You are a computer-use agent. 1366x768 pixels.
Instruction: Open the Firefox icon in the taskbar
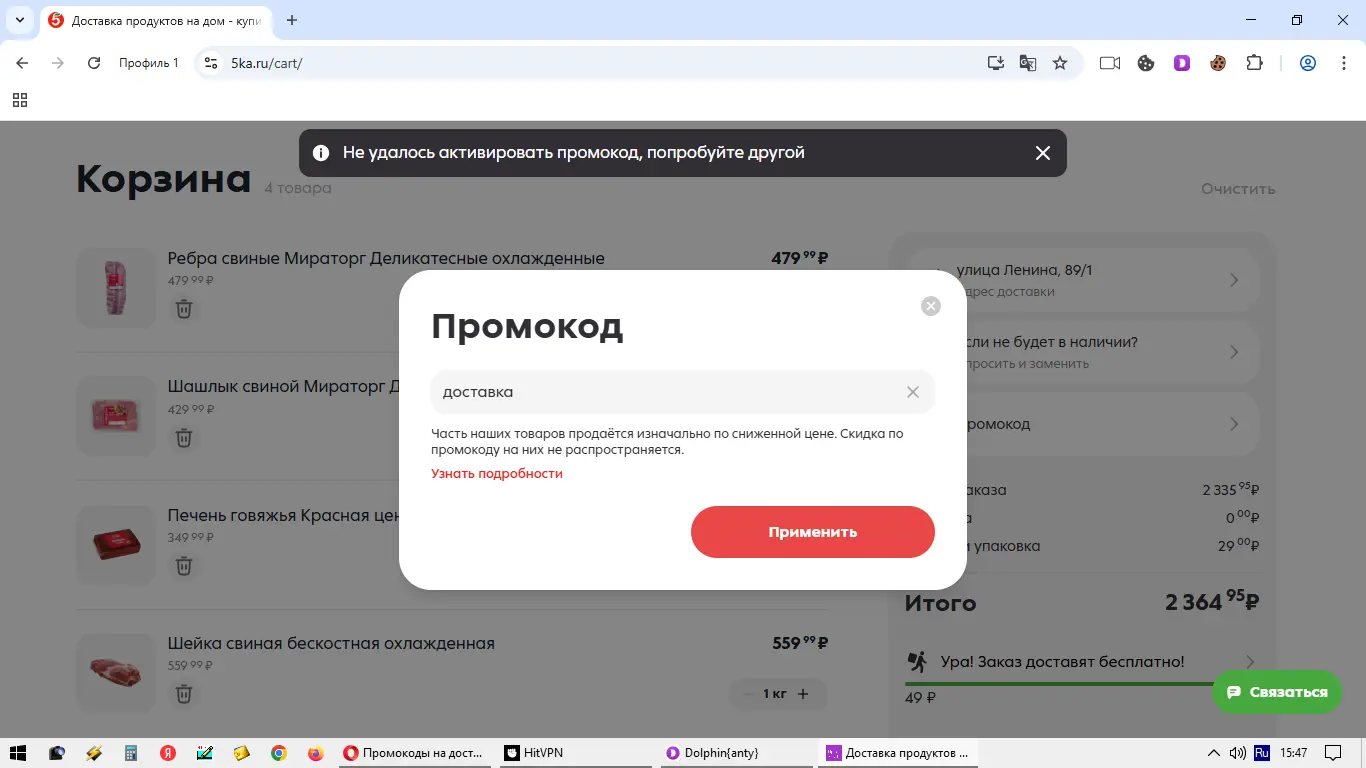pyautogui.click(x=316, y=753)
